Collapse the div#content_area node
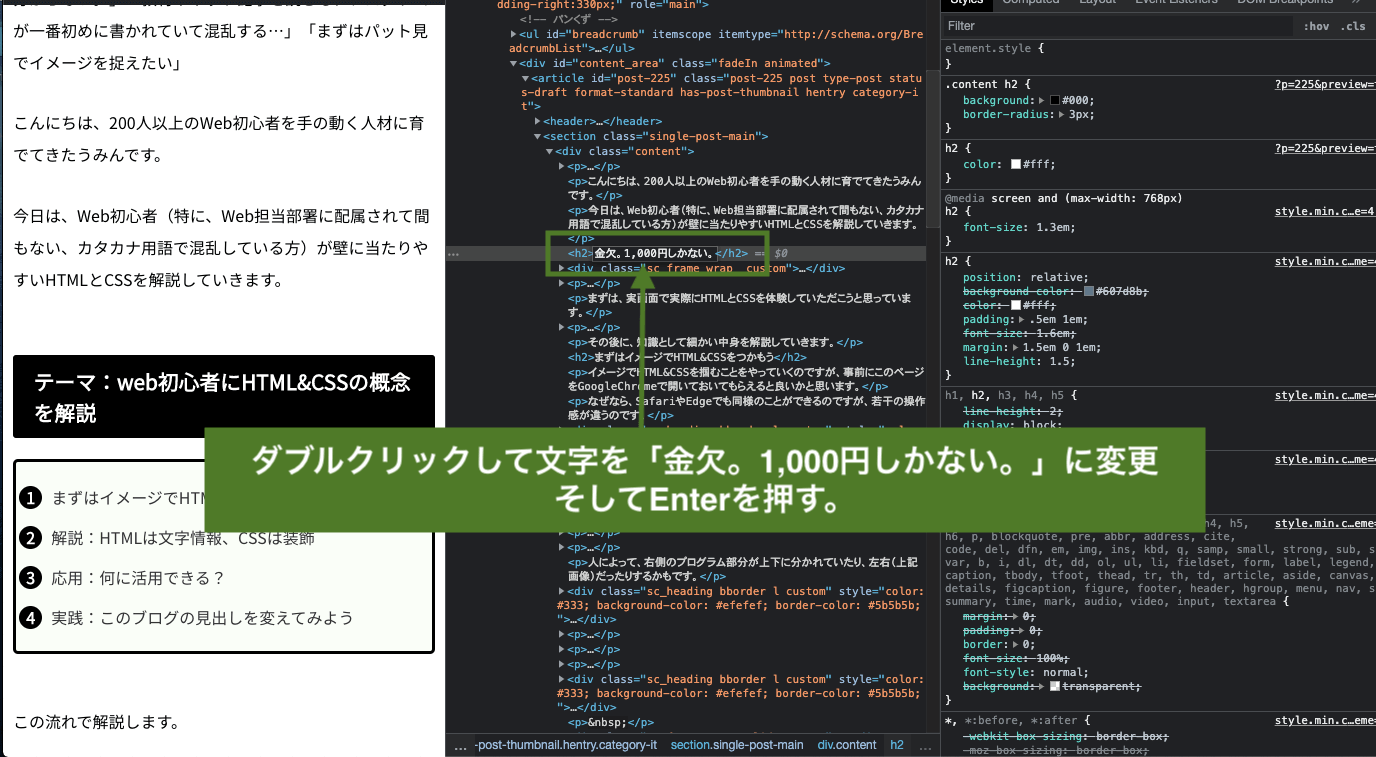Screen dimensions: 1376x757 [x=514, y=63]
